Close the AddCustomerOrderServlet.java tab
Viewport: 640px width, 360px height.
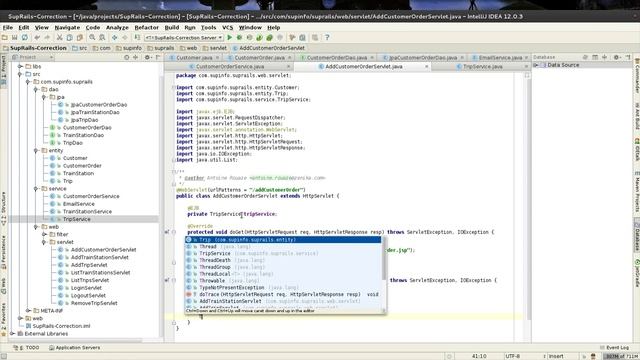(427, 66)
